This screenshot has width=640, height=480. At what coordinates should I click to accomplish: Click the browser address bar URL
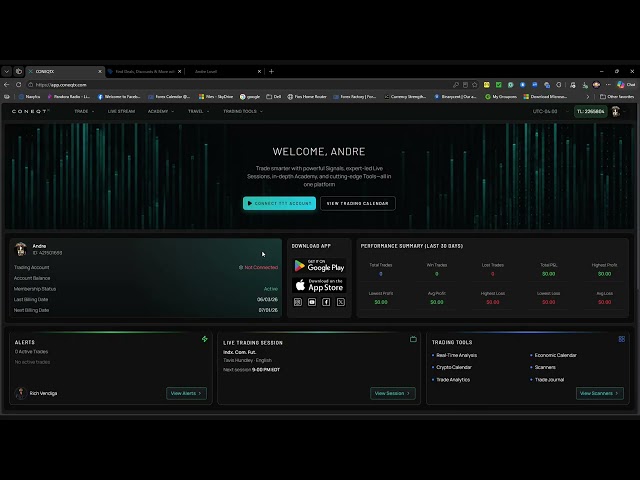pyautogui.click(x=61, y=85)
